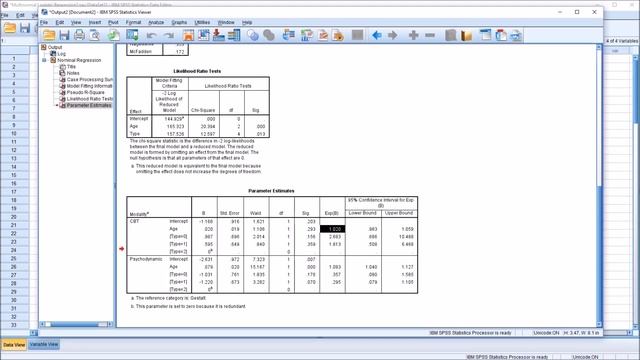Click the Go to Case icon

pyautogui.click(x=203, y=35)
